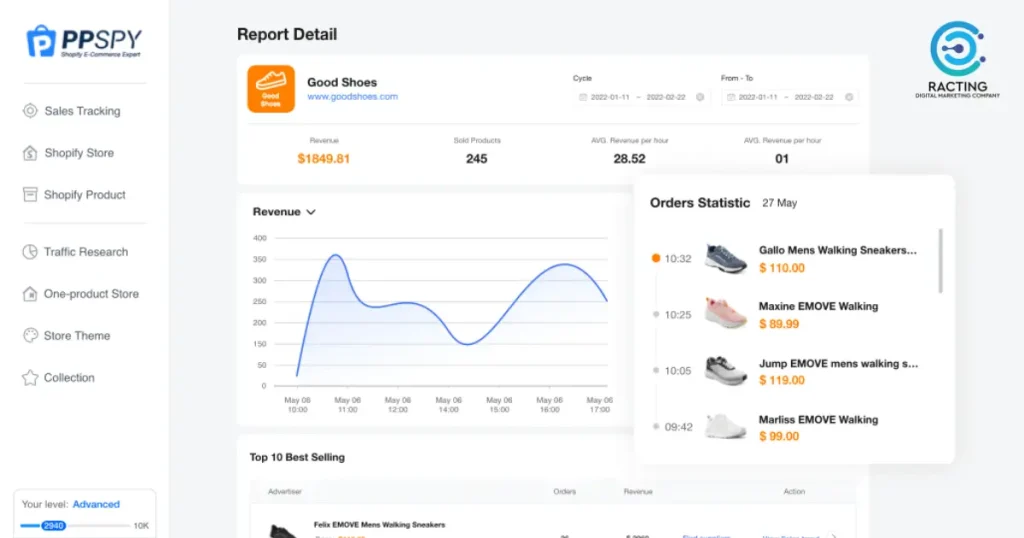
Task: Click white Marliss EMOVE Walking thumbnail
Action: [x=726, y=427]
